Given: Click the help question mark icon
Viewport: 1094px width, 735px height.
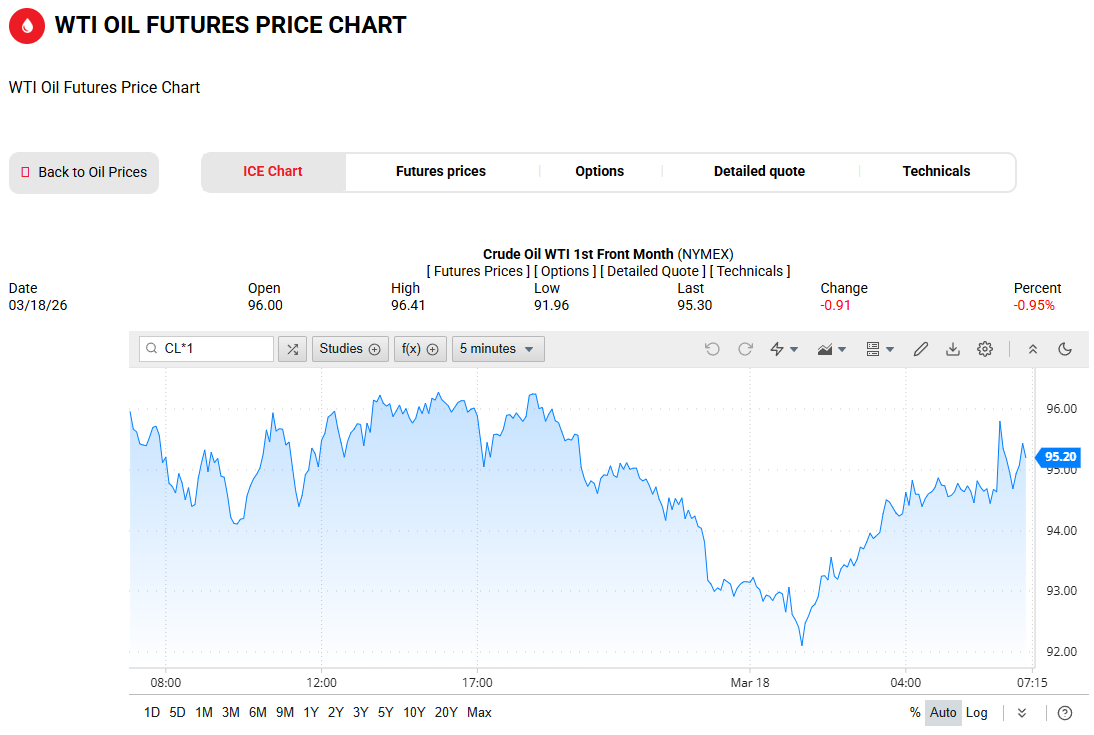Looking at the screenshot, I should (x=1065, y=713).
